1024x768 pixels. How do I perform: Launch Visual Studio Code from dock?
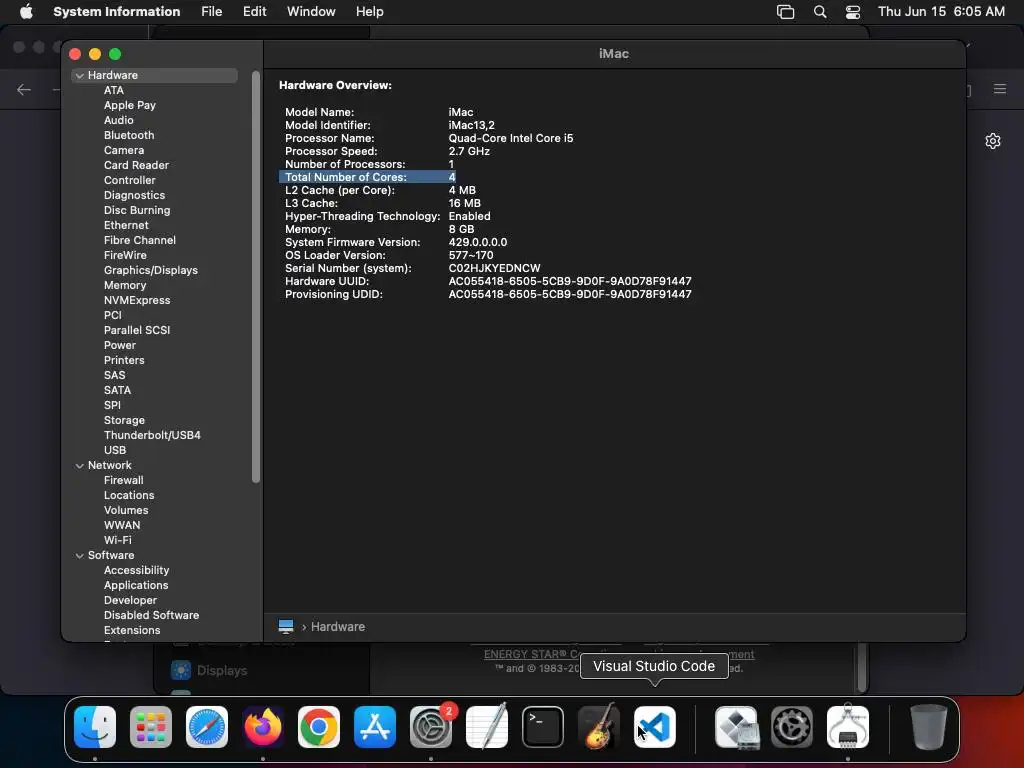(x=655, y=727)
